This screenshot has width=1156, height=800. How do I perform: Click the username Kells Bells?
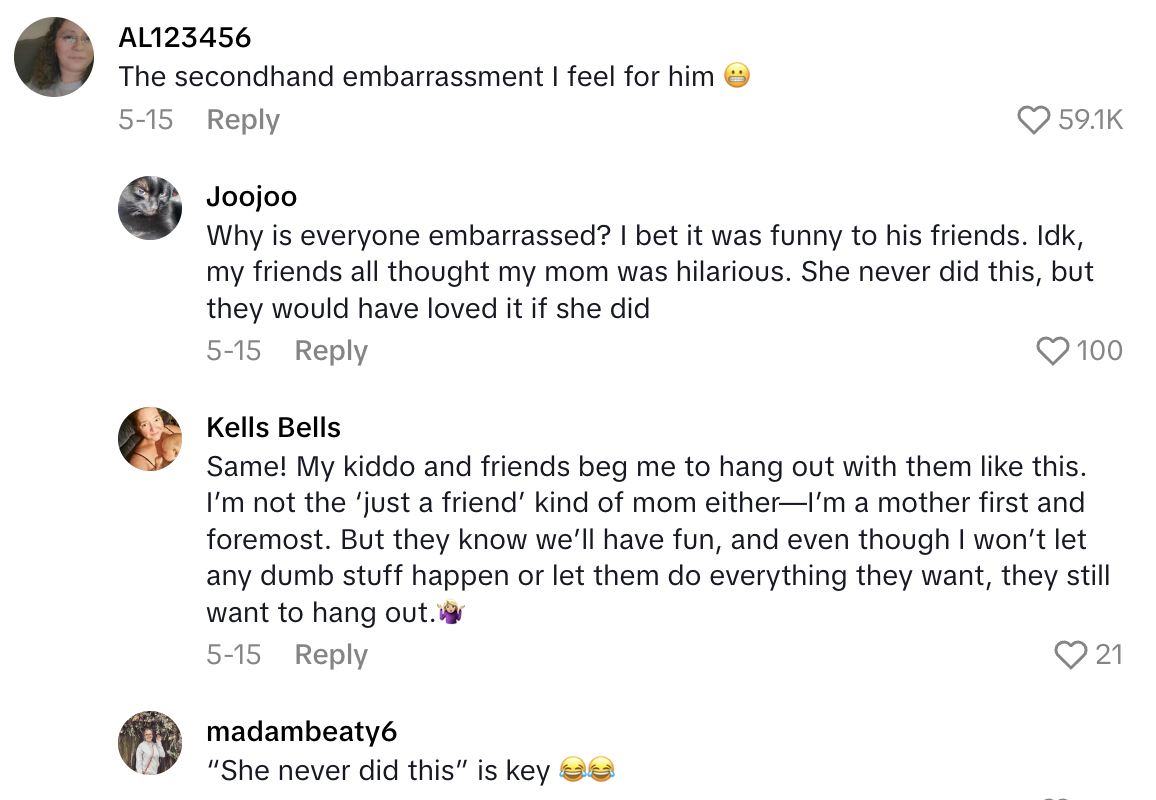point(273,427)
